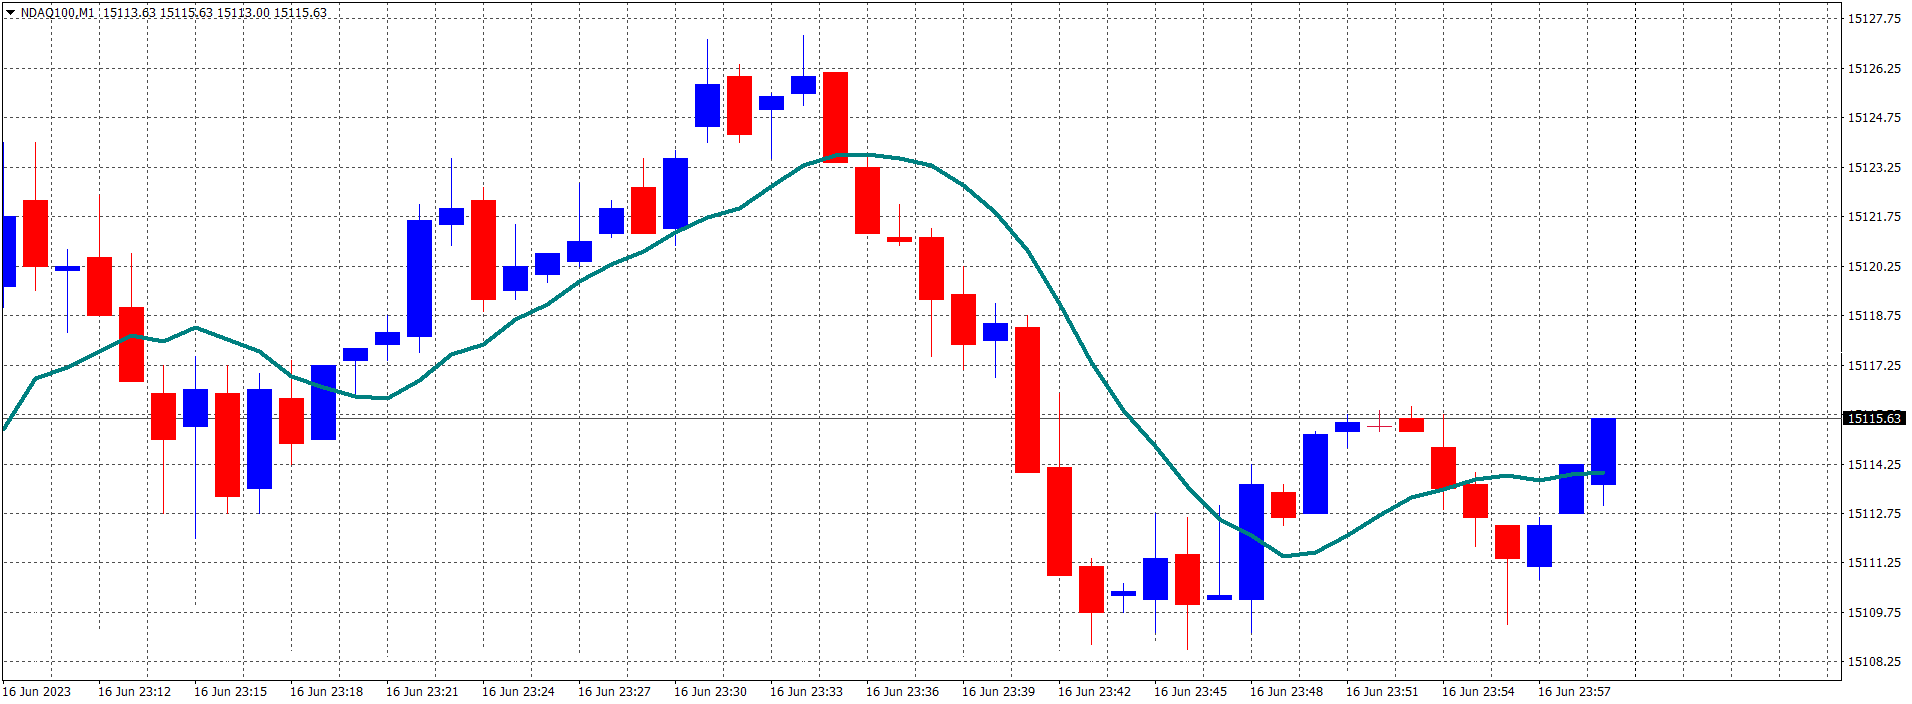Click the 16 Jun 23:45 time label
The image size is (1912, 704).
[1190, 691]
